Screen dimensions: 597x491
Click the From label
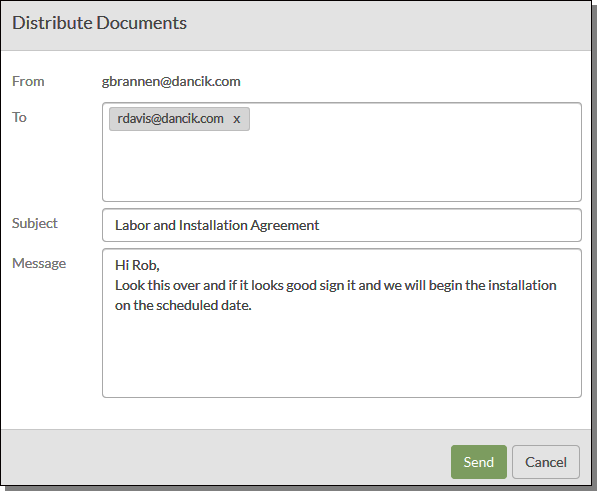[28, 81]
